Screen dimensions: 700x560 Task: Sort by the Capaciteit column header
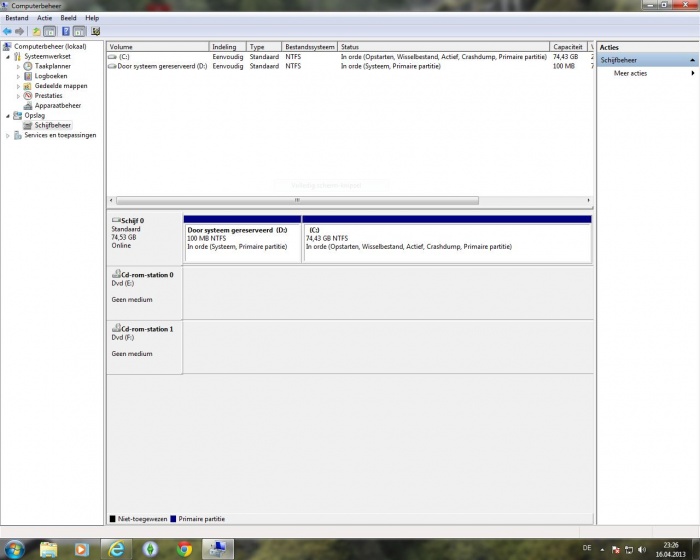(568, 47)
